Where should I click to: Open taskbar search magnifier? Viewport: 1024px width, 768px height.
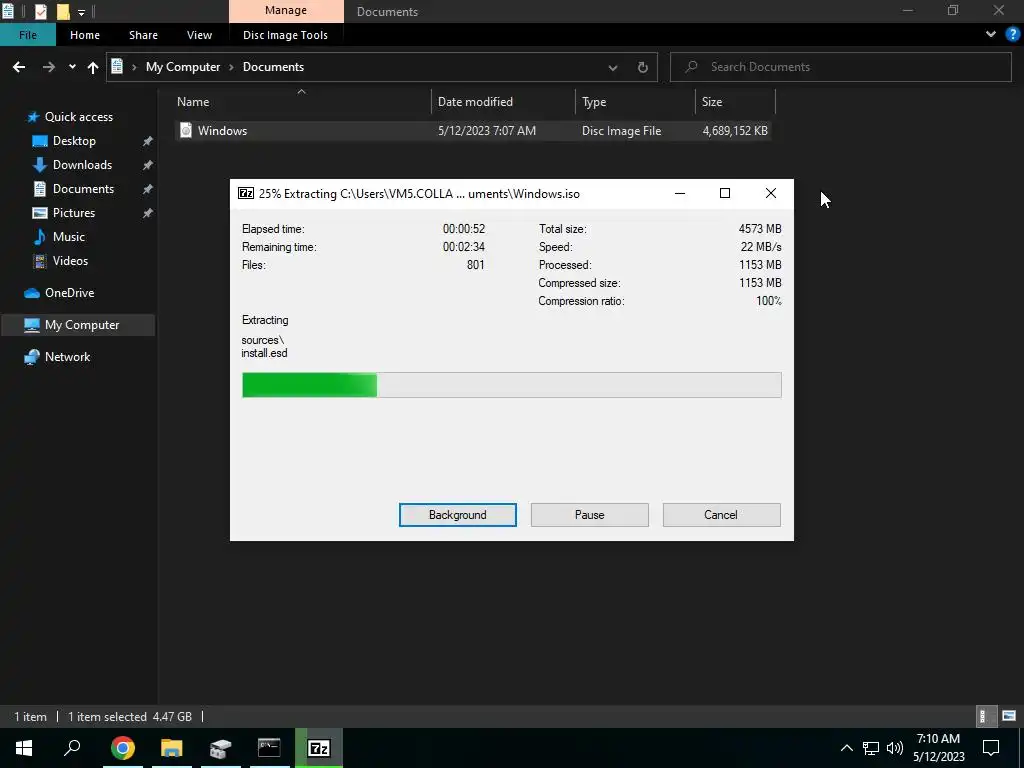coord(72,748)
